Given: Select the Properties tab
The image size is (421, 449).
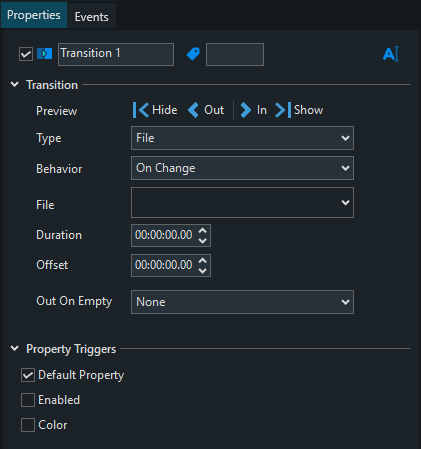Looking at the screenshot, I should (34, 15).
